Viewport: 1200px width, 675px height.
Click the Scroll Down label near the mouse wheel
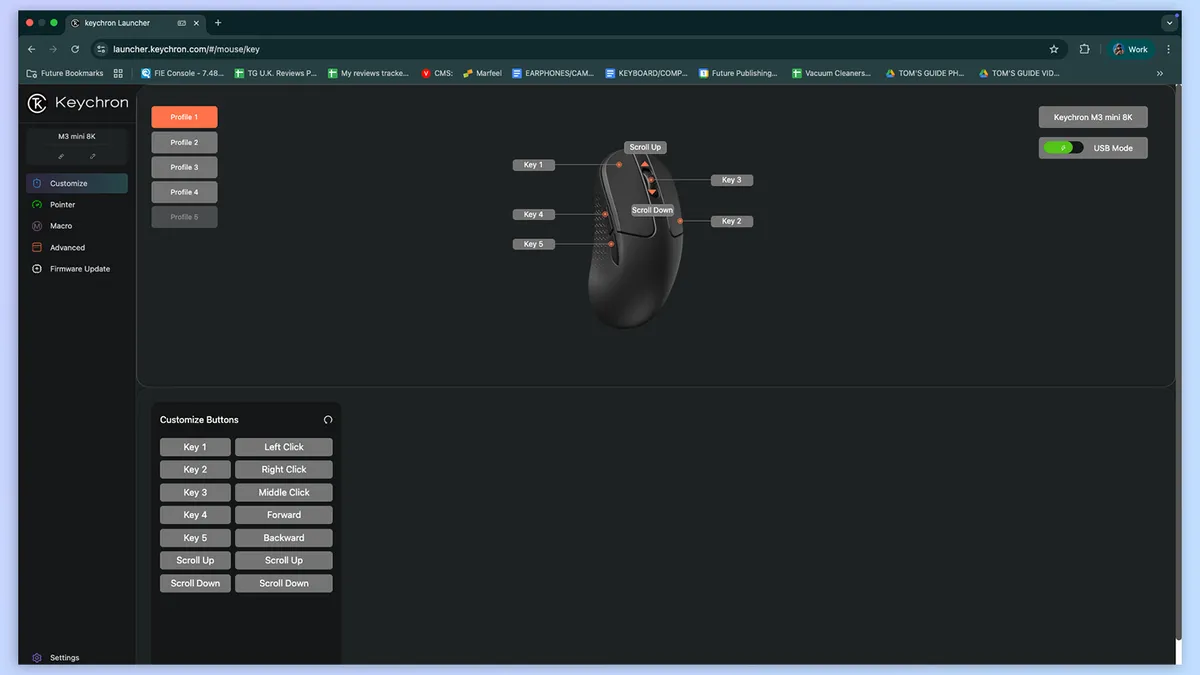pos(652,210)
